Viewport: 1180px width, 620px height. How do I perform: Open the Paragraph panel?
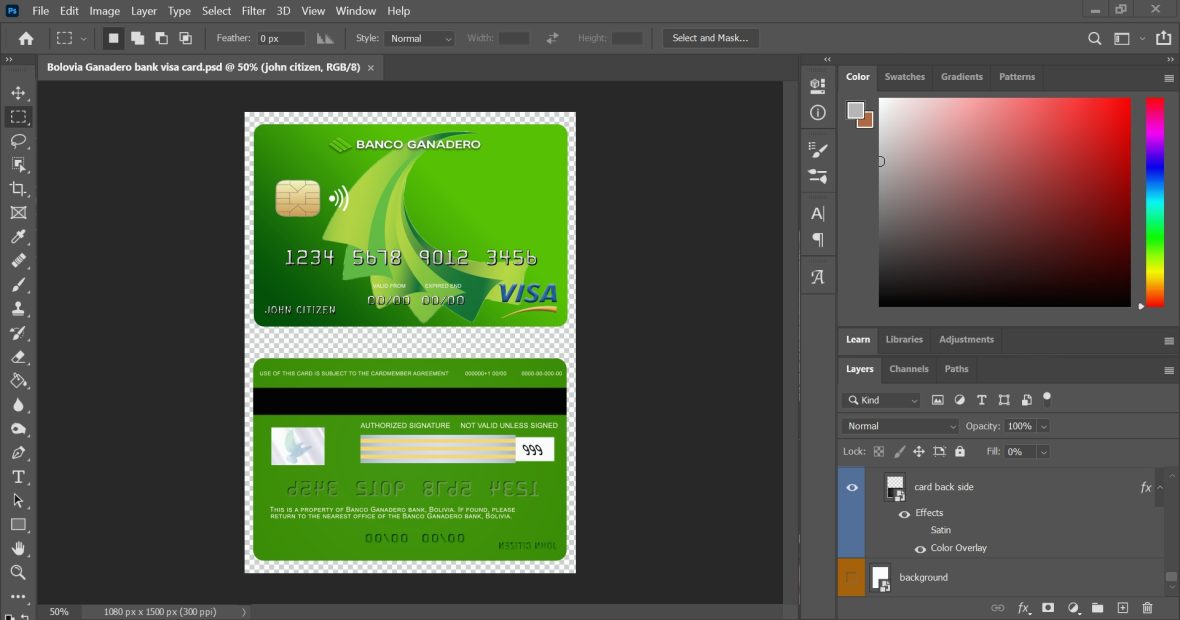tap(817, 238)
